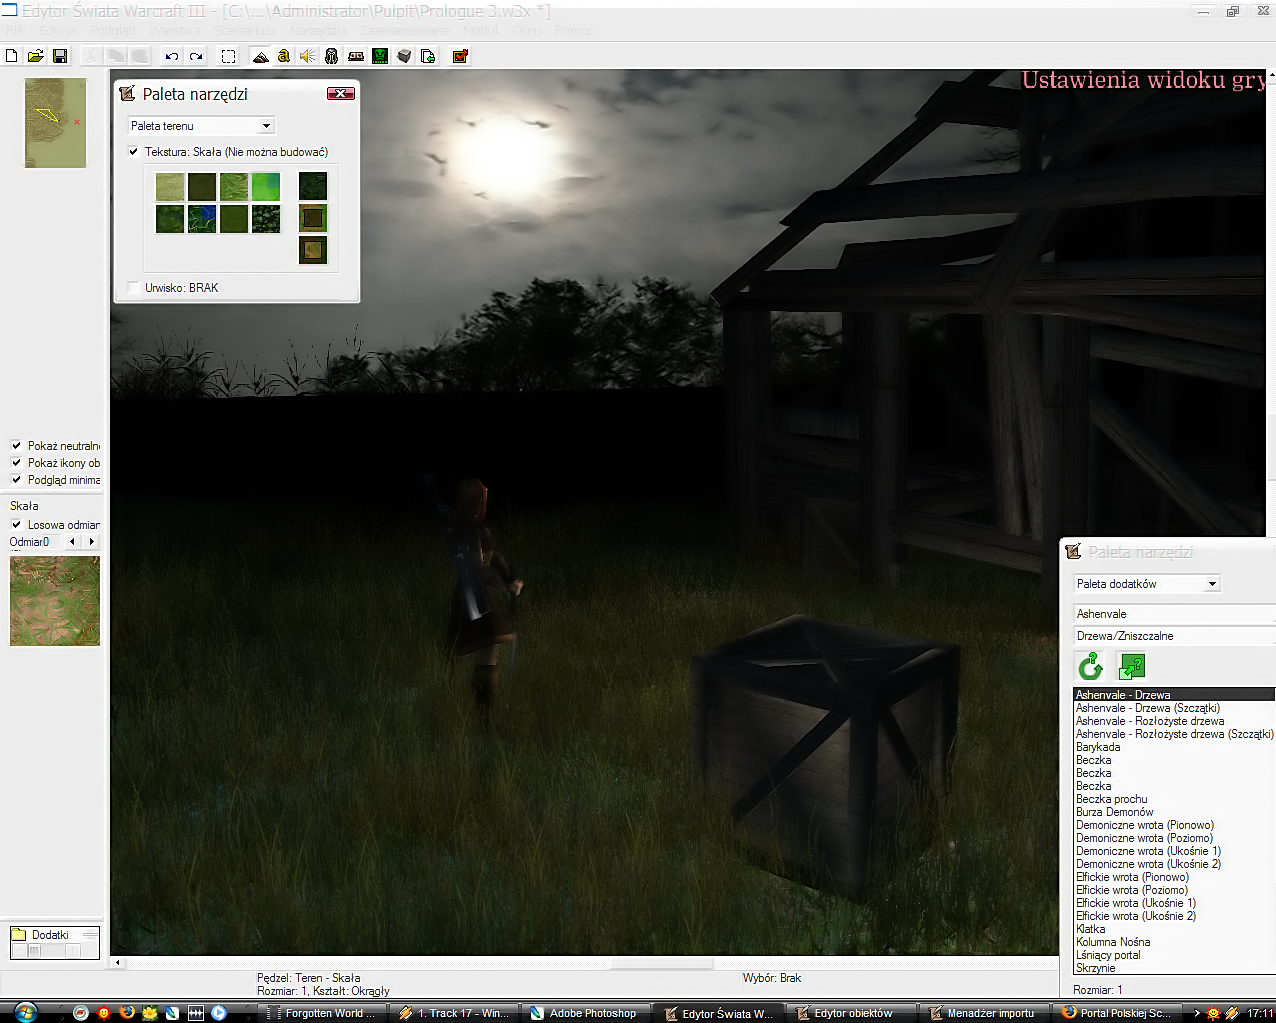Open a map with the folder icon

35,56
